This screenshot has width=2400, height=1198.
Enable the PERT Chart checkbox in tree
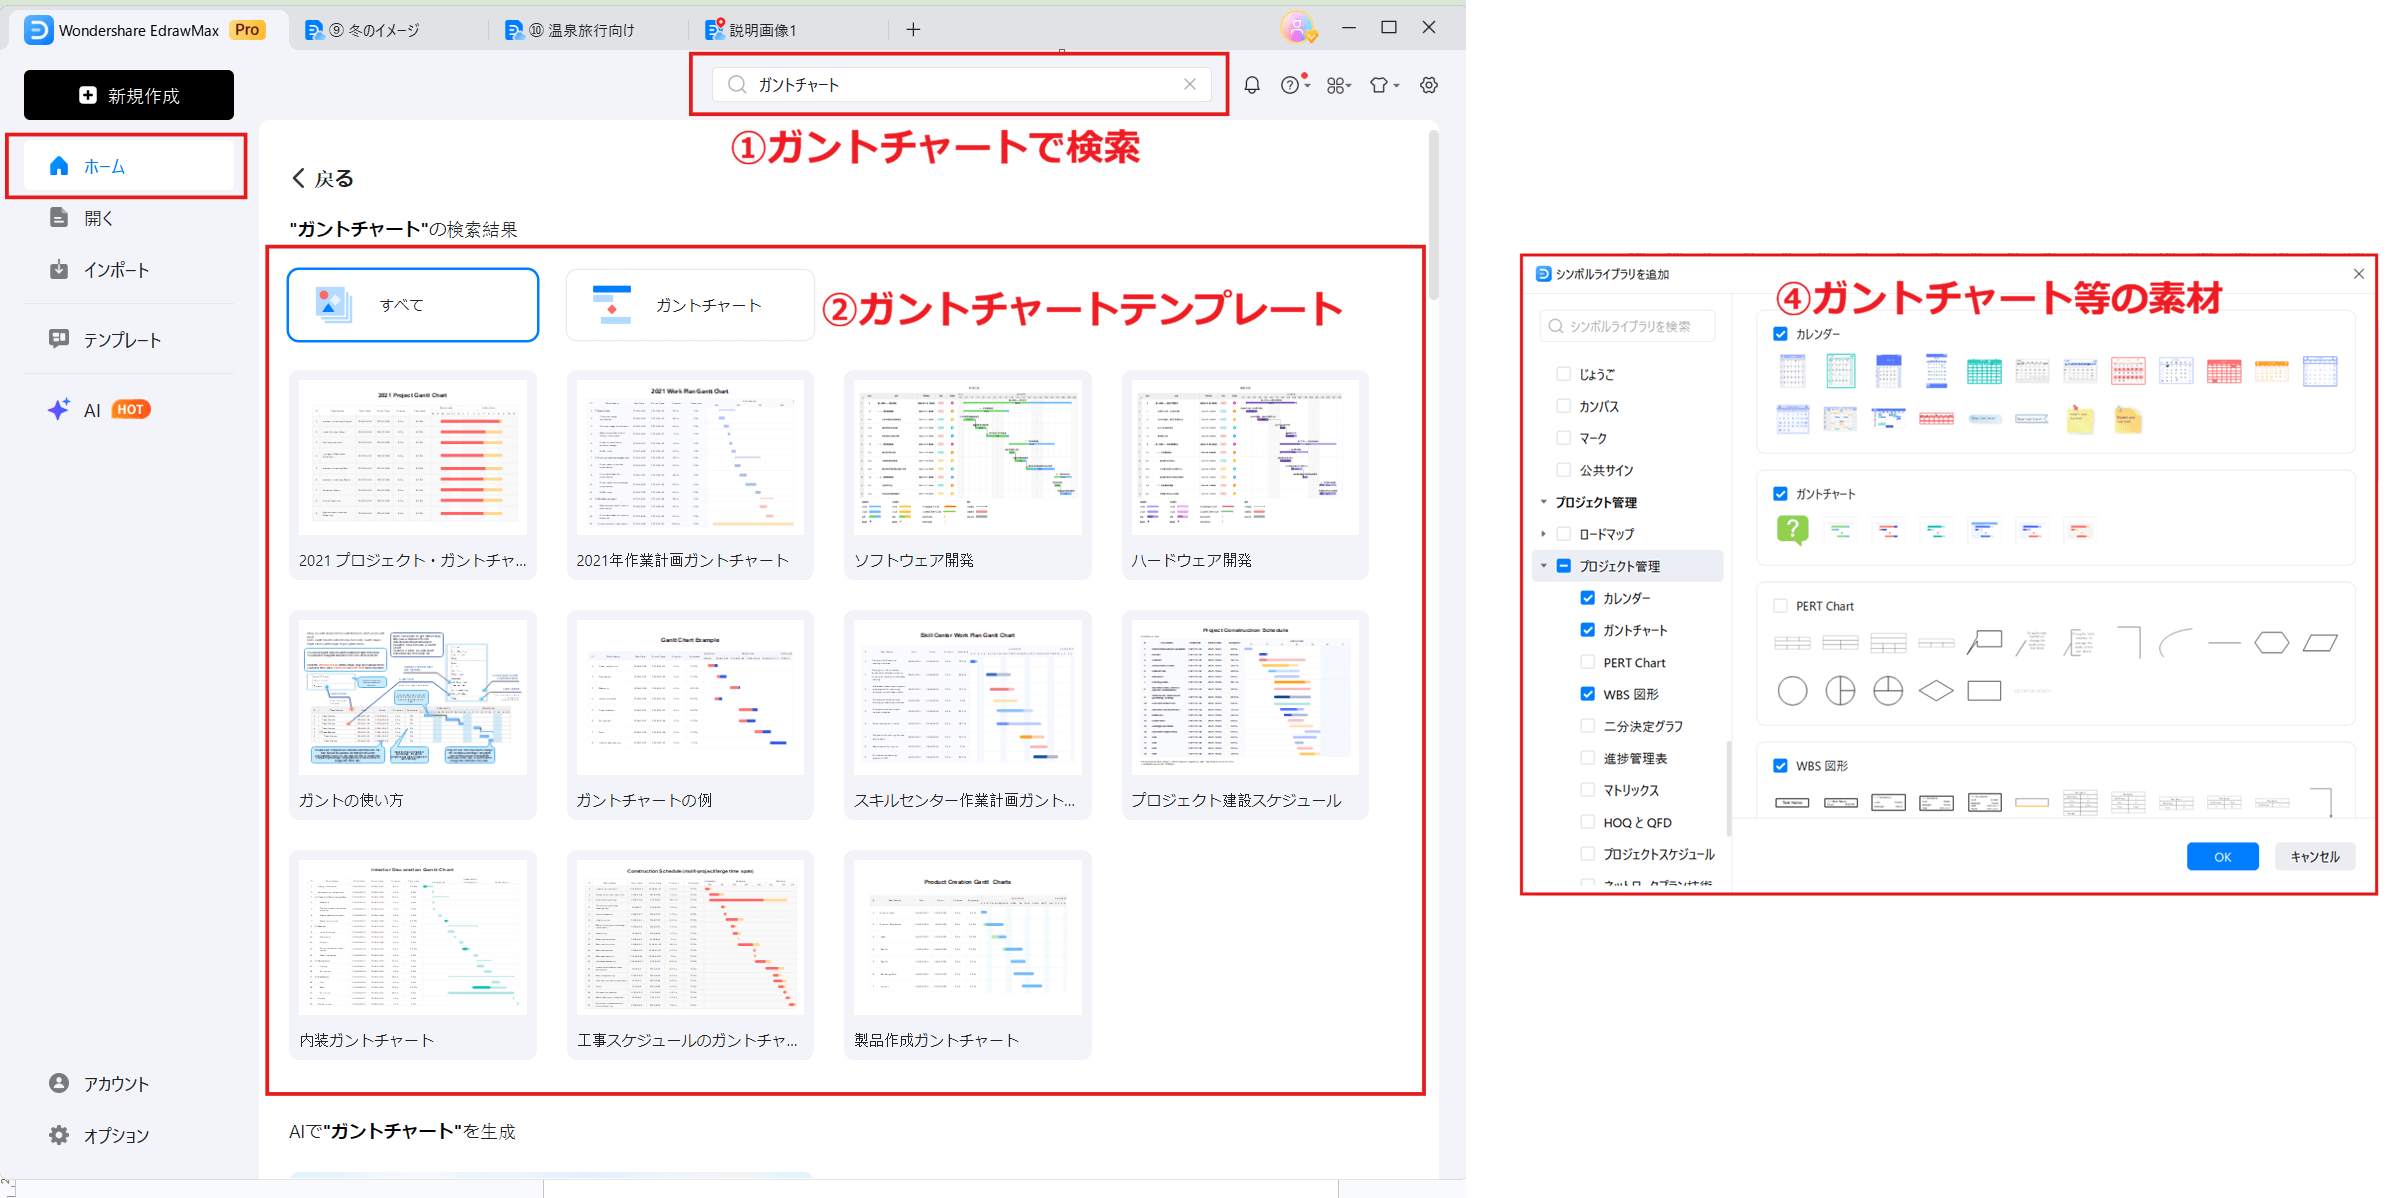coord(1587,662)
